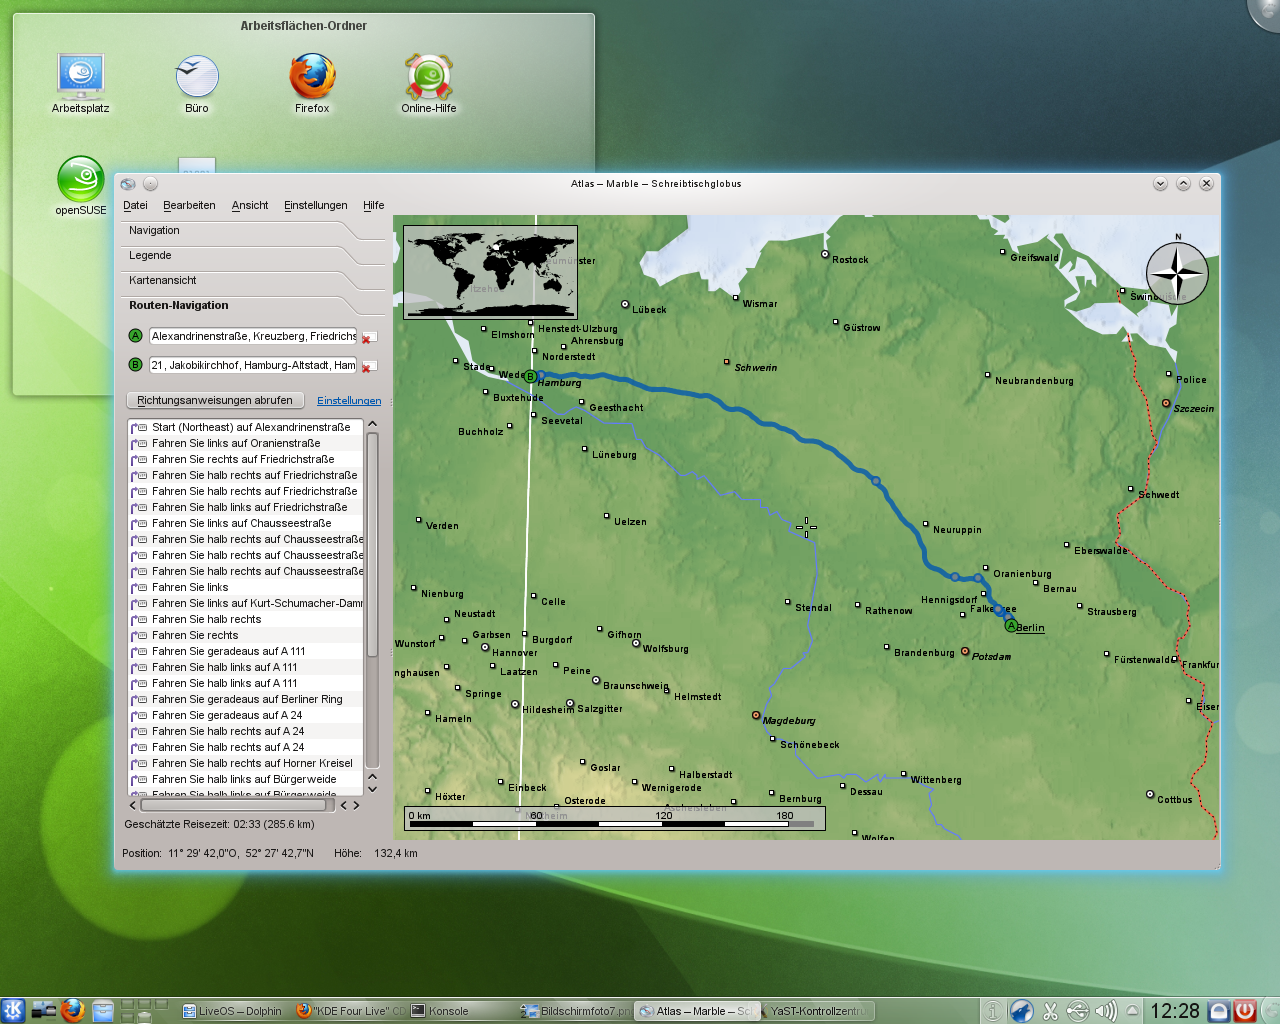This screenshot has width=1280, height=1024.
Task: Expand the Navigation panel tab
Action: (155, 231)
